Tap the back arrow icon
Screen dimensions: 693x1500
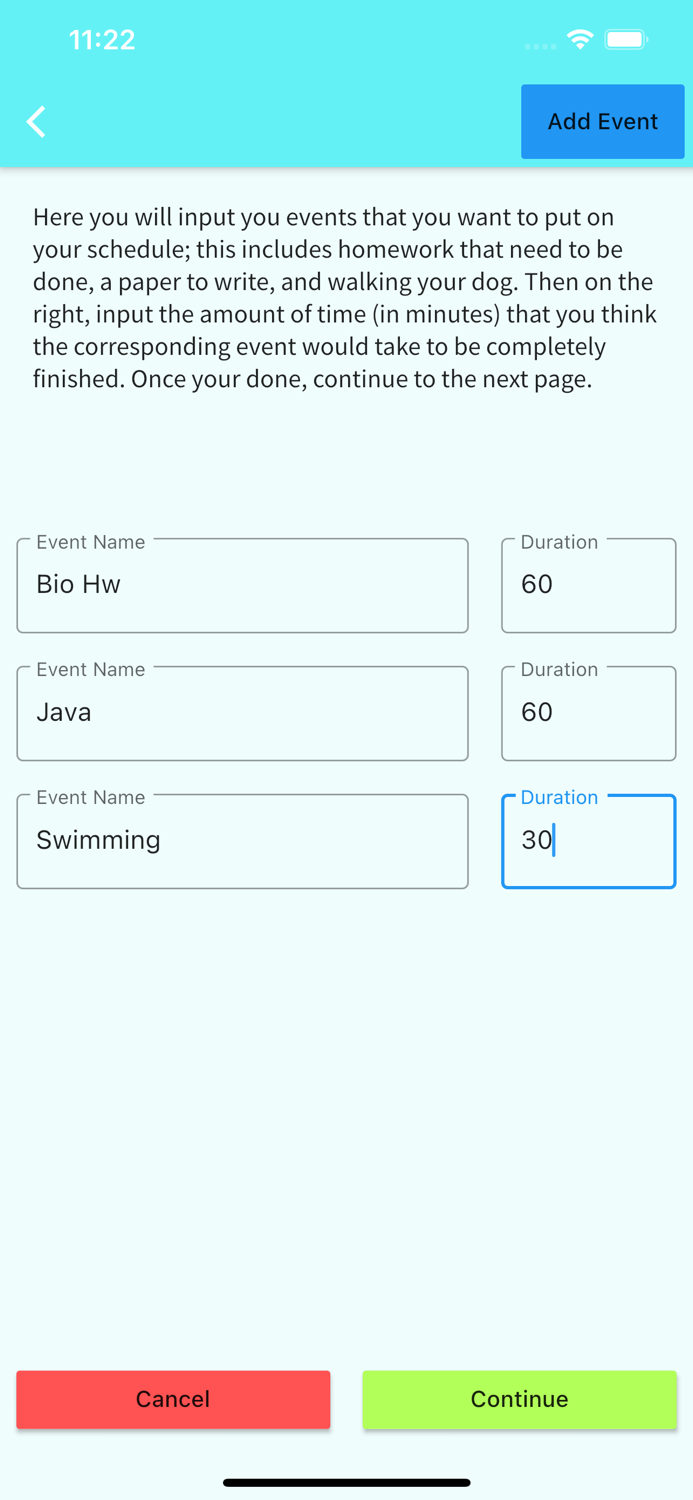pyautogui.click(x=37, y=122)
